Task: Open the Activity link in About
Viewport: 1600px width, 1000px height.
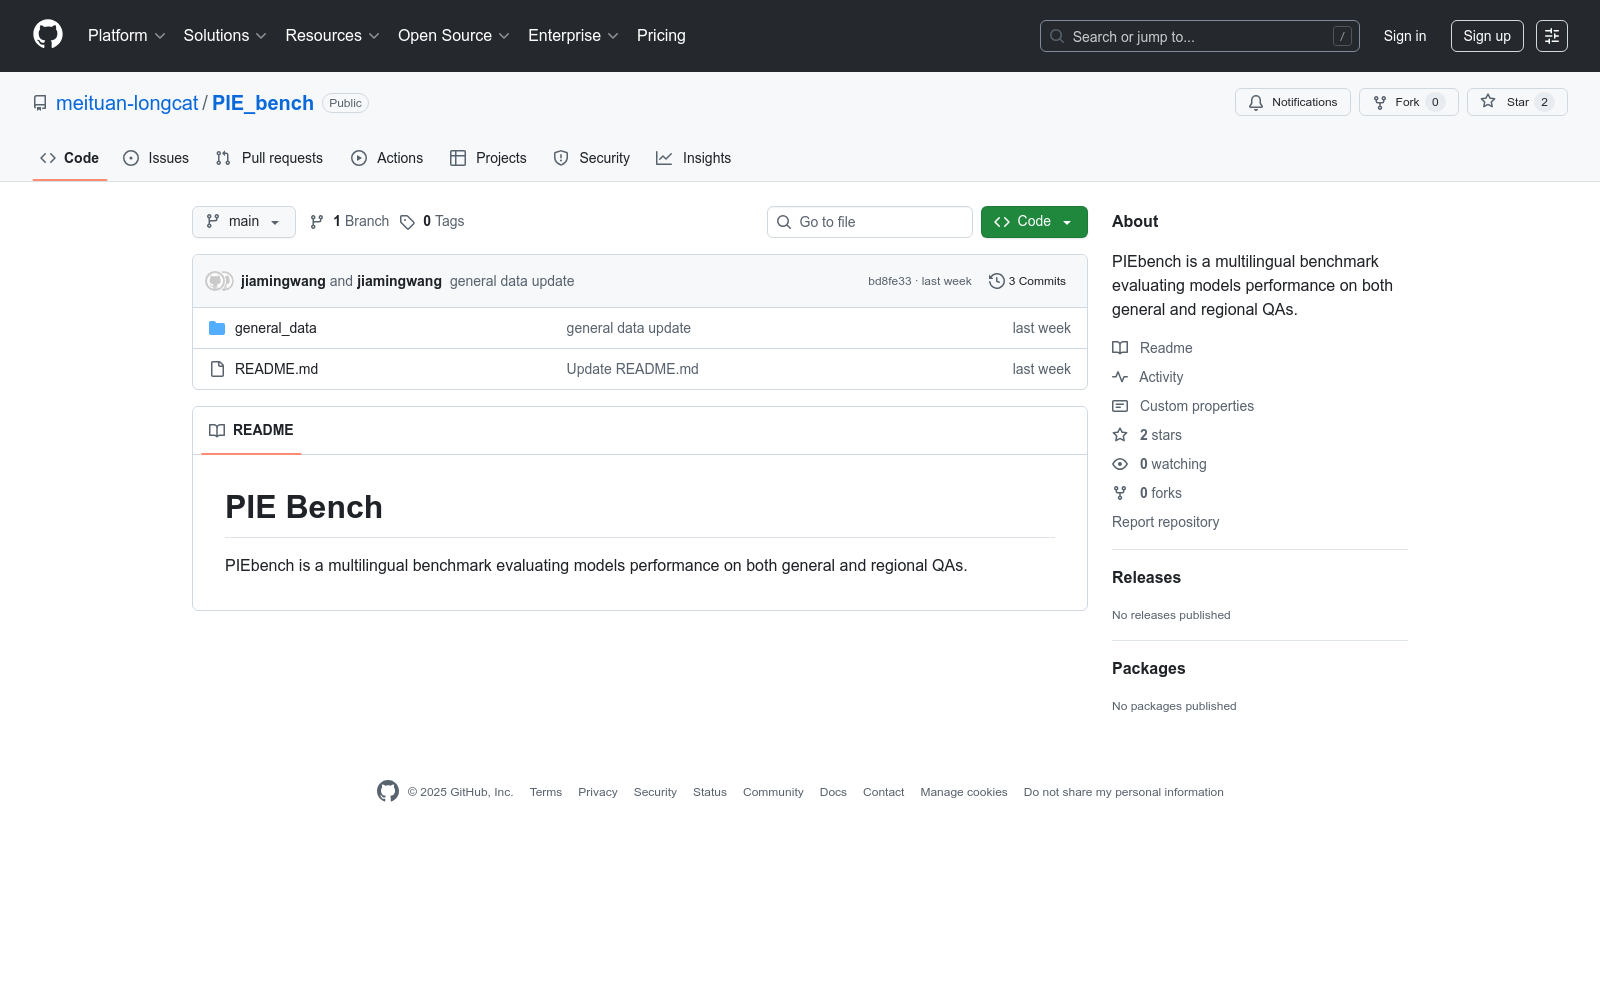Action: [1148, 377]
